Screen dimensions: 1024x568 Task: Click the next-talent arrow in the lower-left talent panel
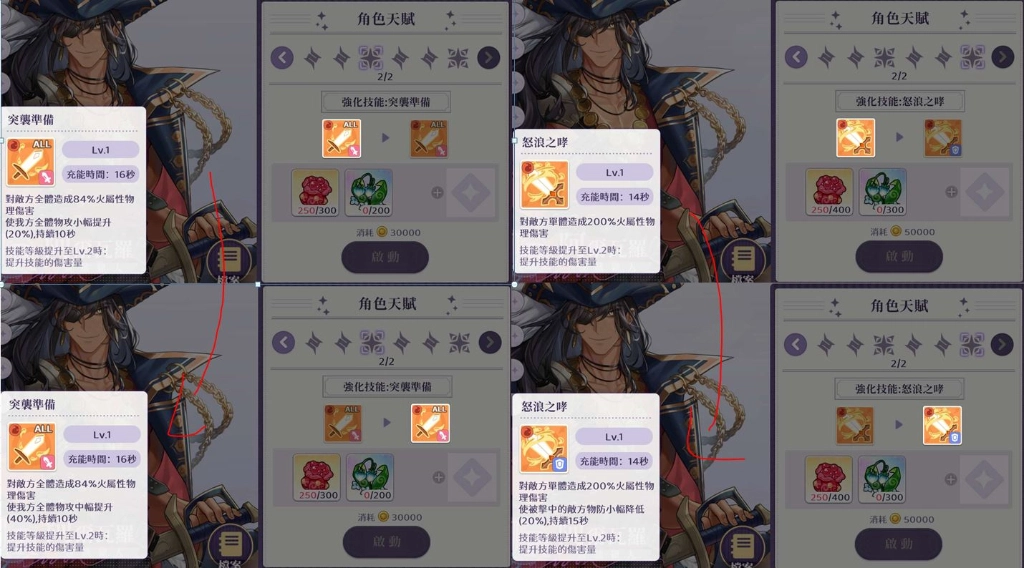tap(490, 342)
